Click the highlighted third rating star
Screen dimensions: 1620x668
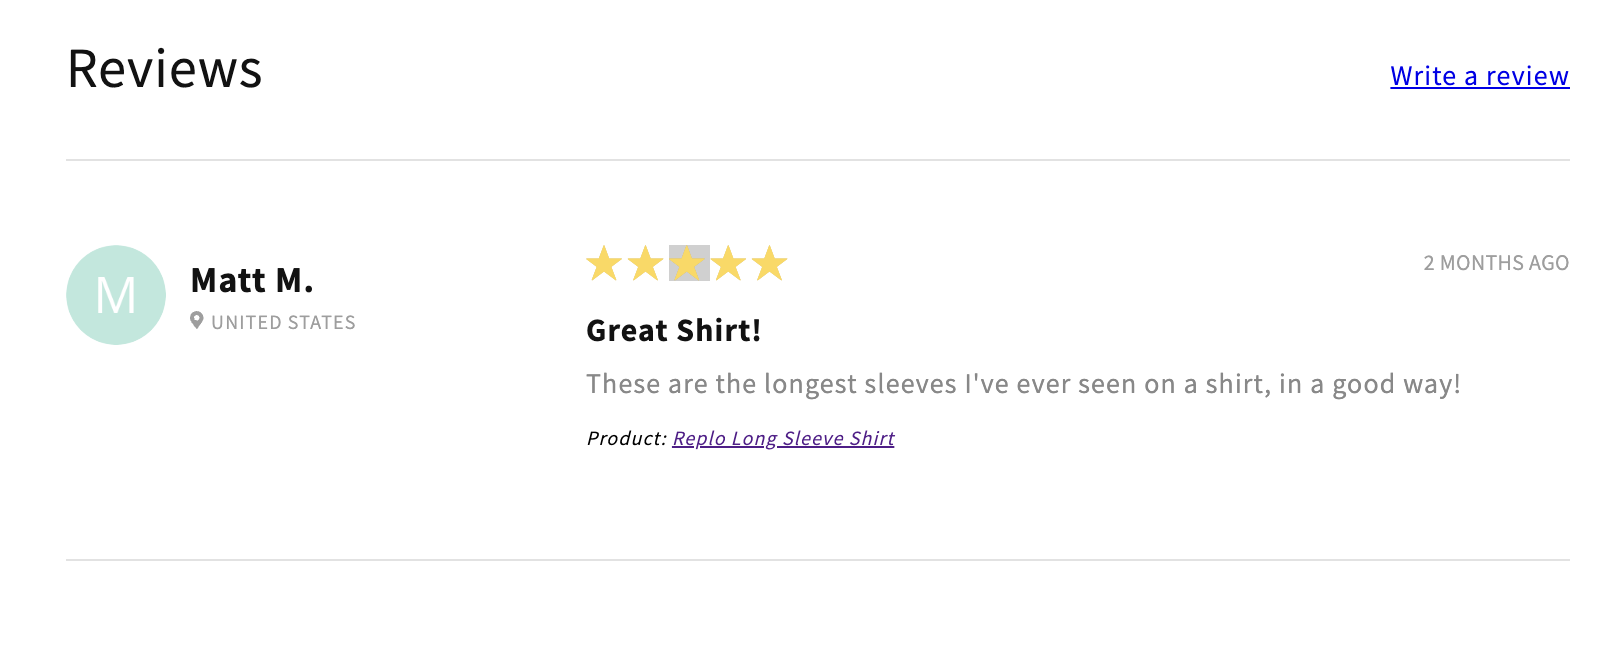(x=688, y=264)
